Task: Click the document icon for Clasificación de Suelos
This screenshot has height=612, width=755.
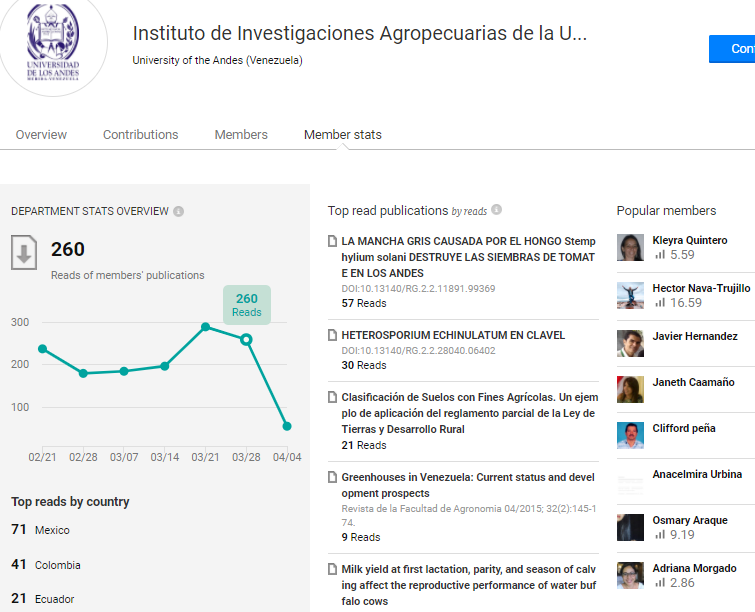Action: [x=332, y=397]
